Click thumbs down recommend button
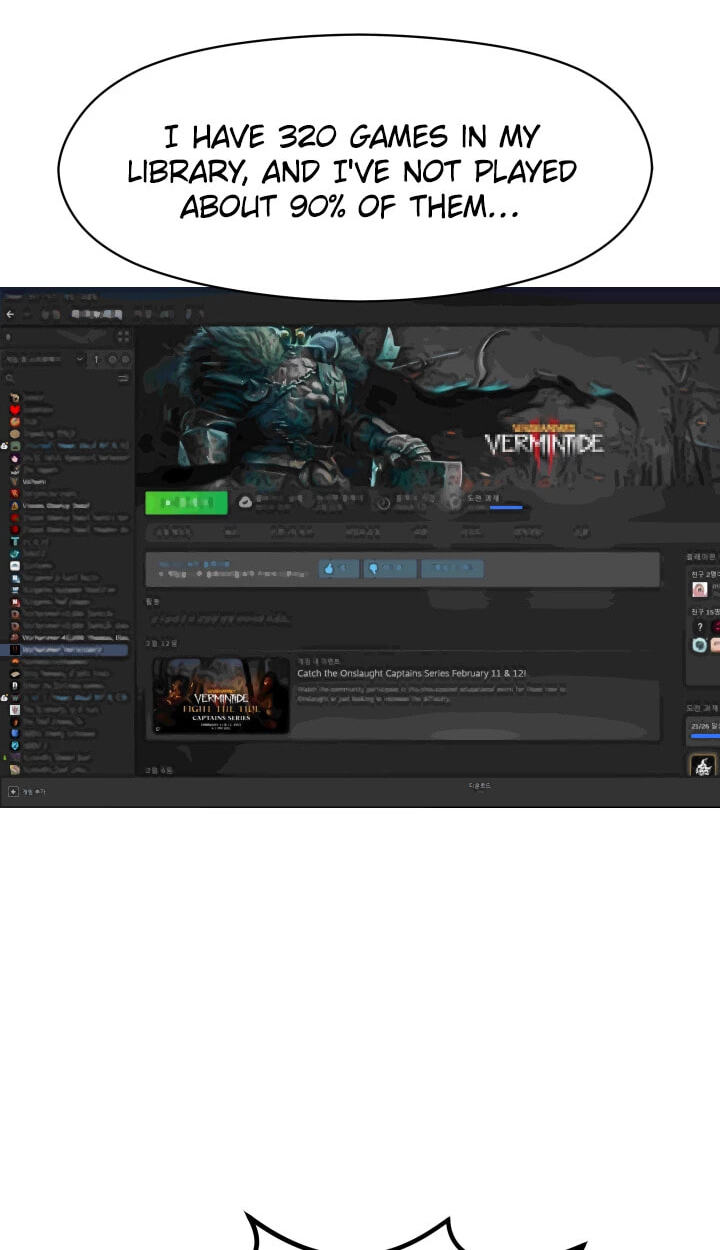Image resolution: width=720 pixels, height=1250 pixels. pos(390,569)
